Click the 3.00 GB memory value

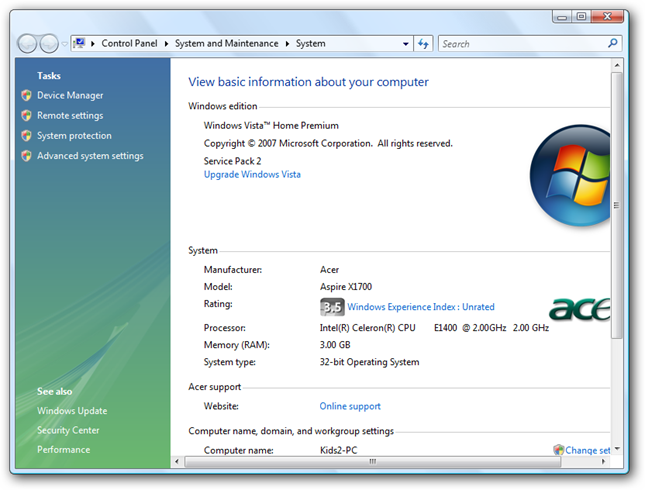point(335,345)
